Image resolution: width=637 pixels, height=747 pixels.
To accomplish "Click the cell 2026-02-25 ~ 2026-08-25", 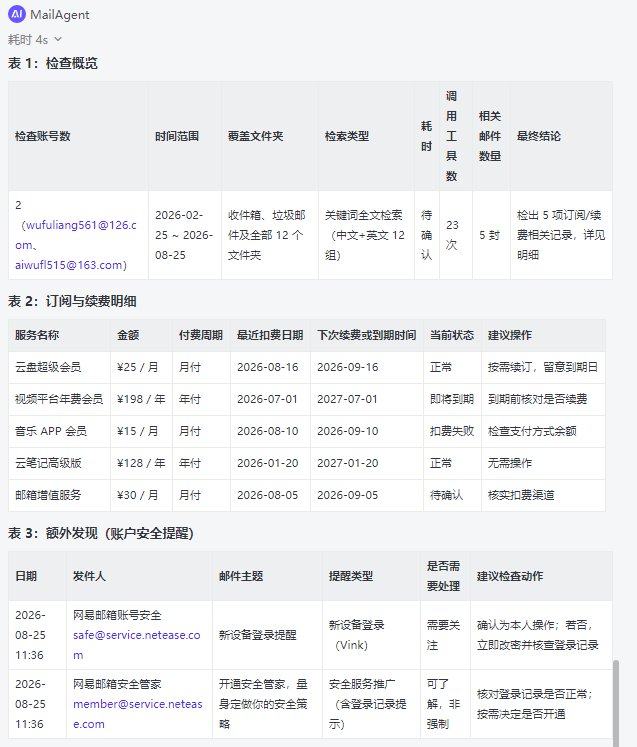I will 184,235.
